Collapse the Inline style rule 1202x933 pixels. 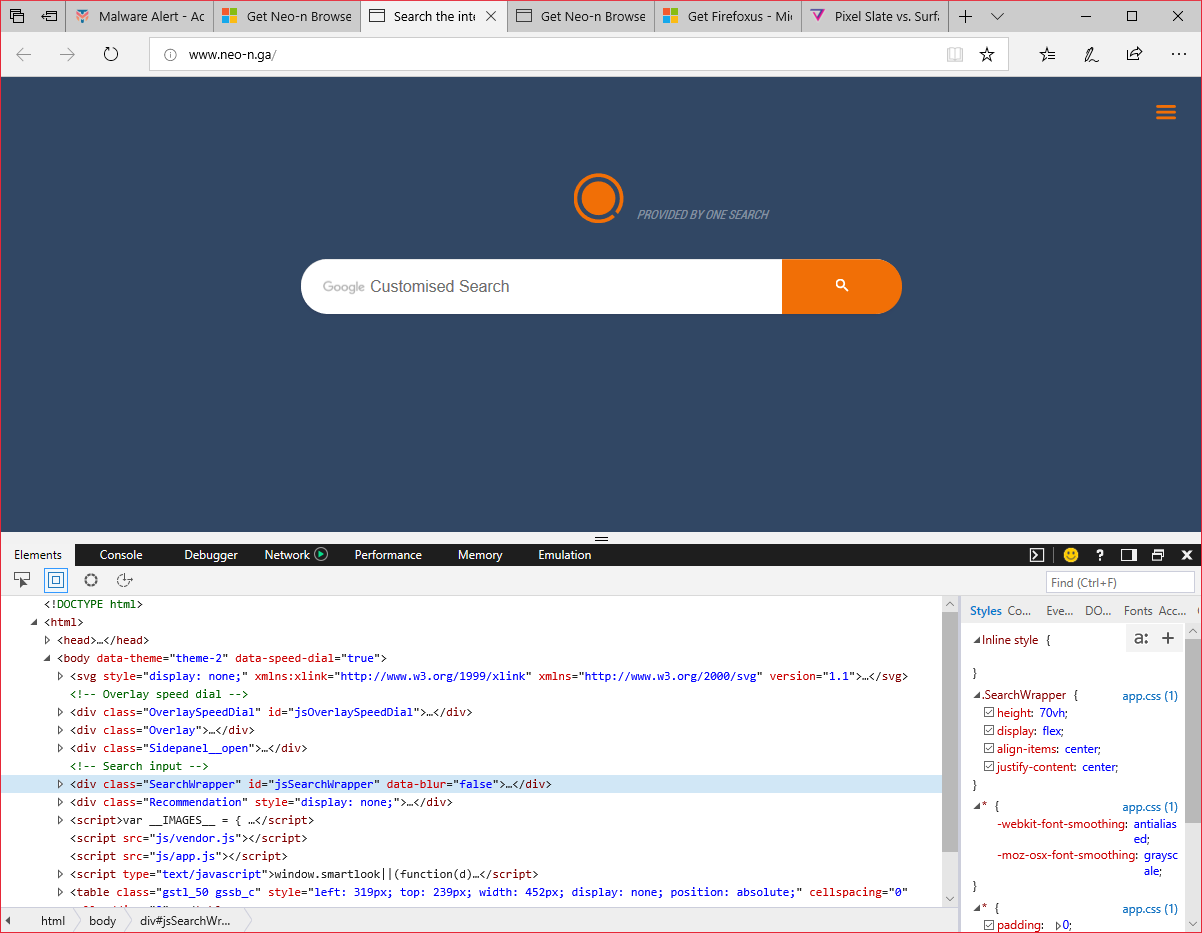click(977, 640)
